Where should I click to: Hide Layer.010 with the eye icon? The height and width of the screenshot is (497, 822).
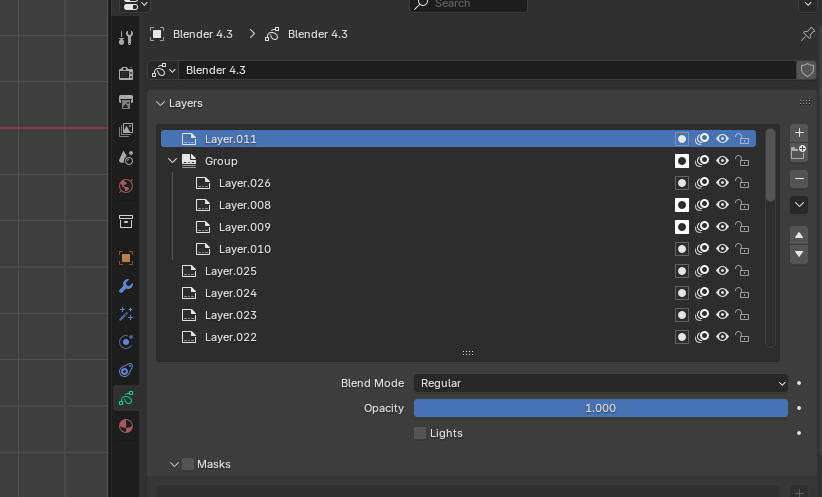point(722,249)
